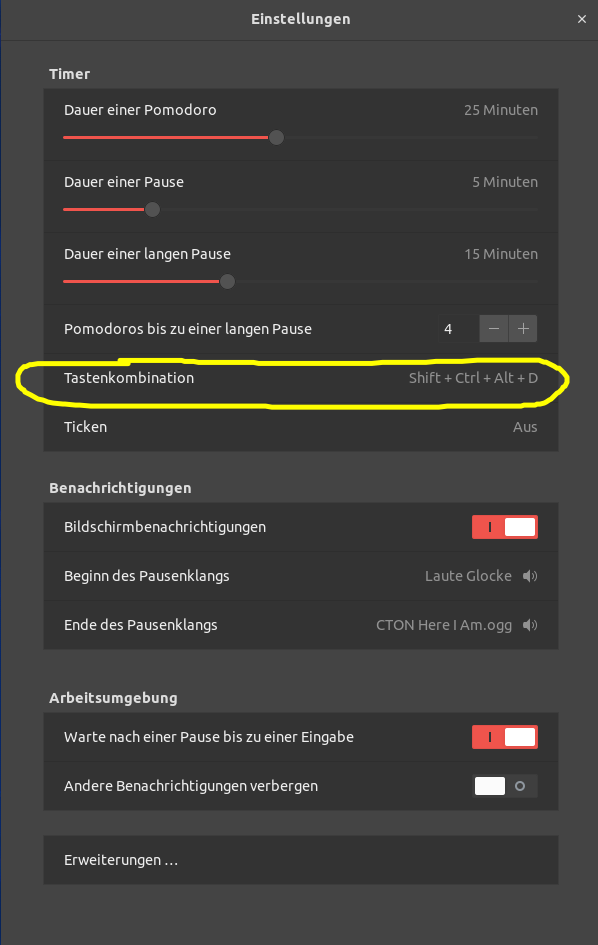The height and width of the screenshot is (945, 598).
Task: Click the Erweiterungen button
Action: point(300,860)
